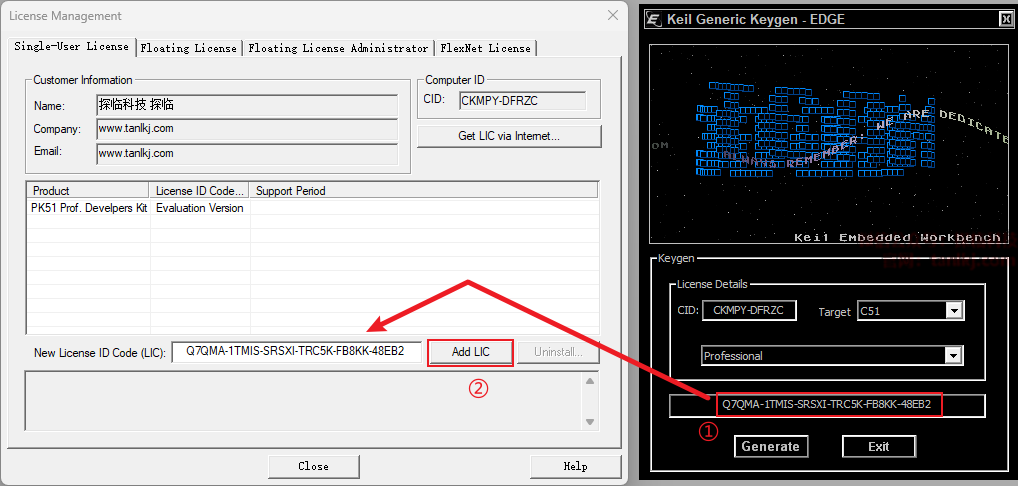Viewport: 1018px width, 486px height.
Task: Select the FlexNet License tab
Action: 485,48
